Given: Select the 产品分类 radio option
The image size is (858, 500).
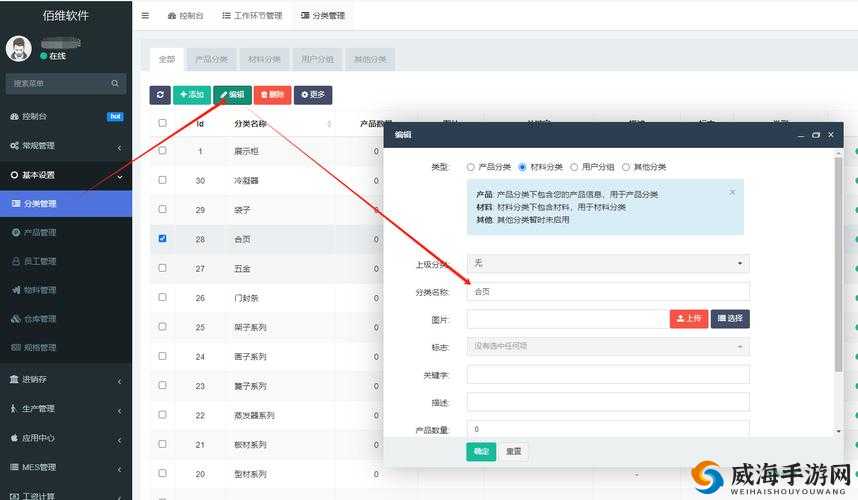Looking at the screenshot, I should coord(471,167).
